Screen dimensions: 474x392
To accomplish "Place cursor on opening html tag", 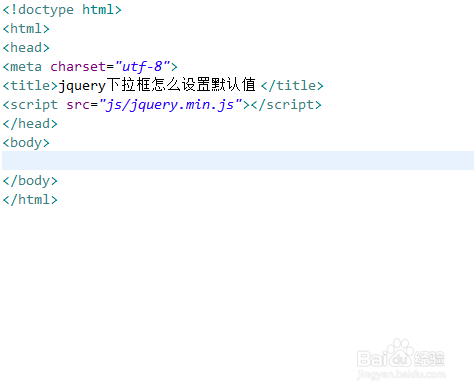I will tap(26, 29).
